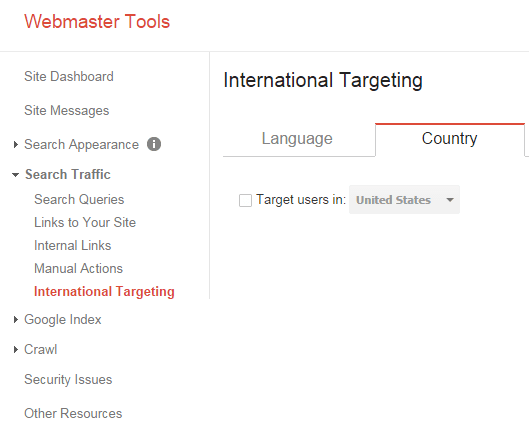529x441 pixels.
Task: Open Other Resources
Action: 73,414
